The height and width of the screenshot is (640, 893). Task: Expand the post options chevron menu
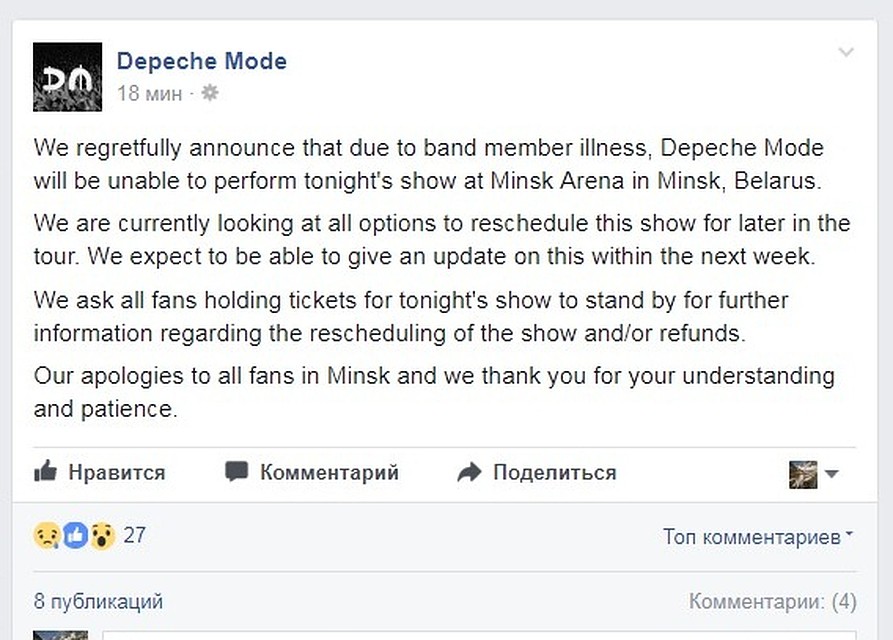846,52
